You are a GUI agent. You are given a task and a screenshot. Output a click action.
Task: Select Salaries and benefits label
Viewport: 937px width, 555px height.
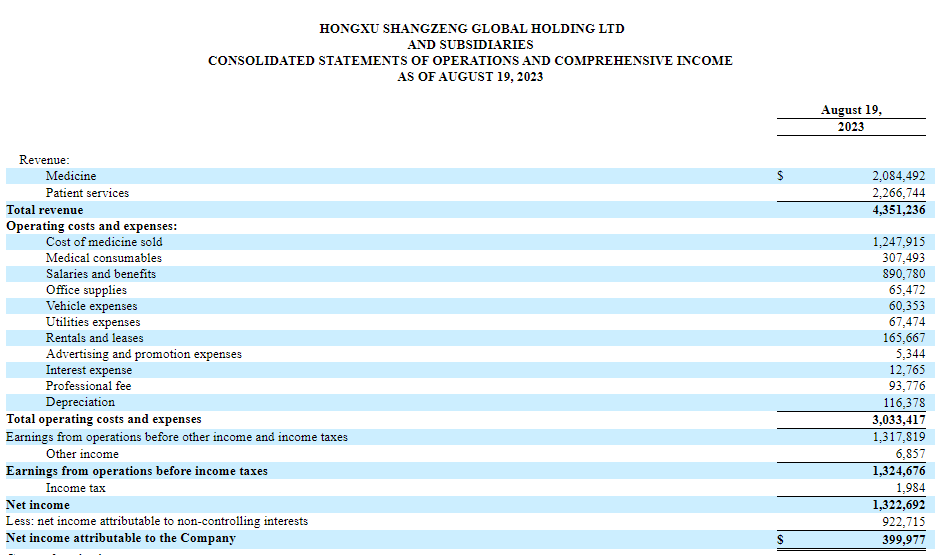(x=101, y=274)
